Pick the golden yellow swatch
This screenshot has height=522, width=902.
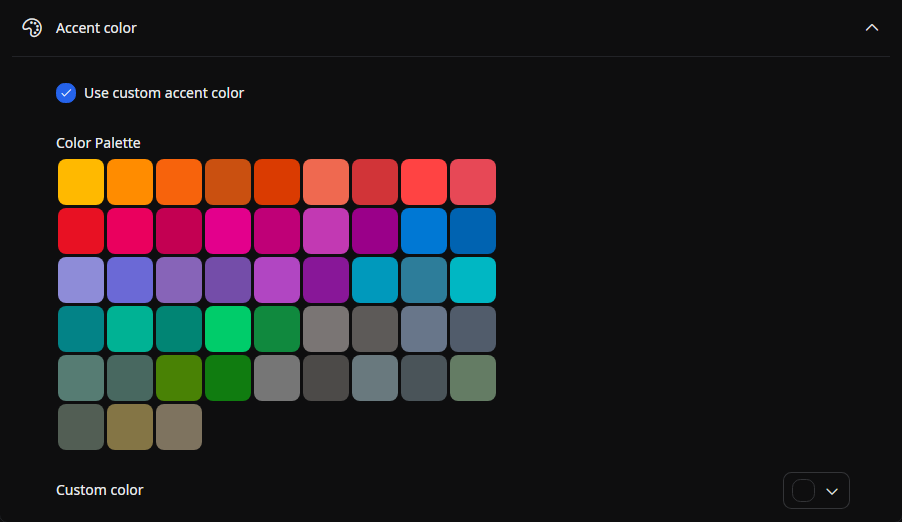(81, 182)
